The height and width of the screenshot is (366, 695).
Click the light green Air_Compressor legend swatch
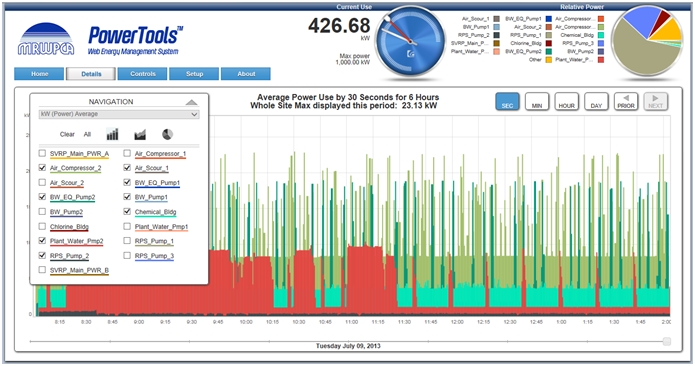(x=601, y=27)
